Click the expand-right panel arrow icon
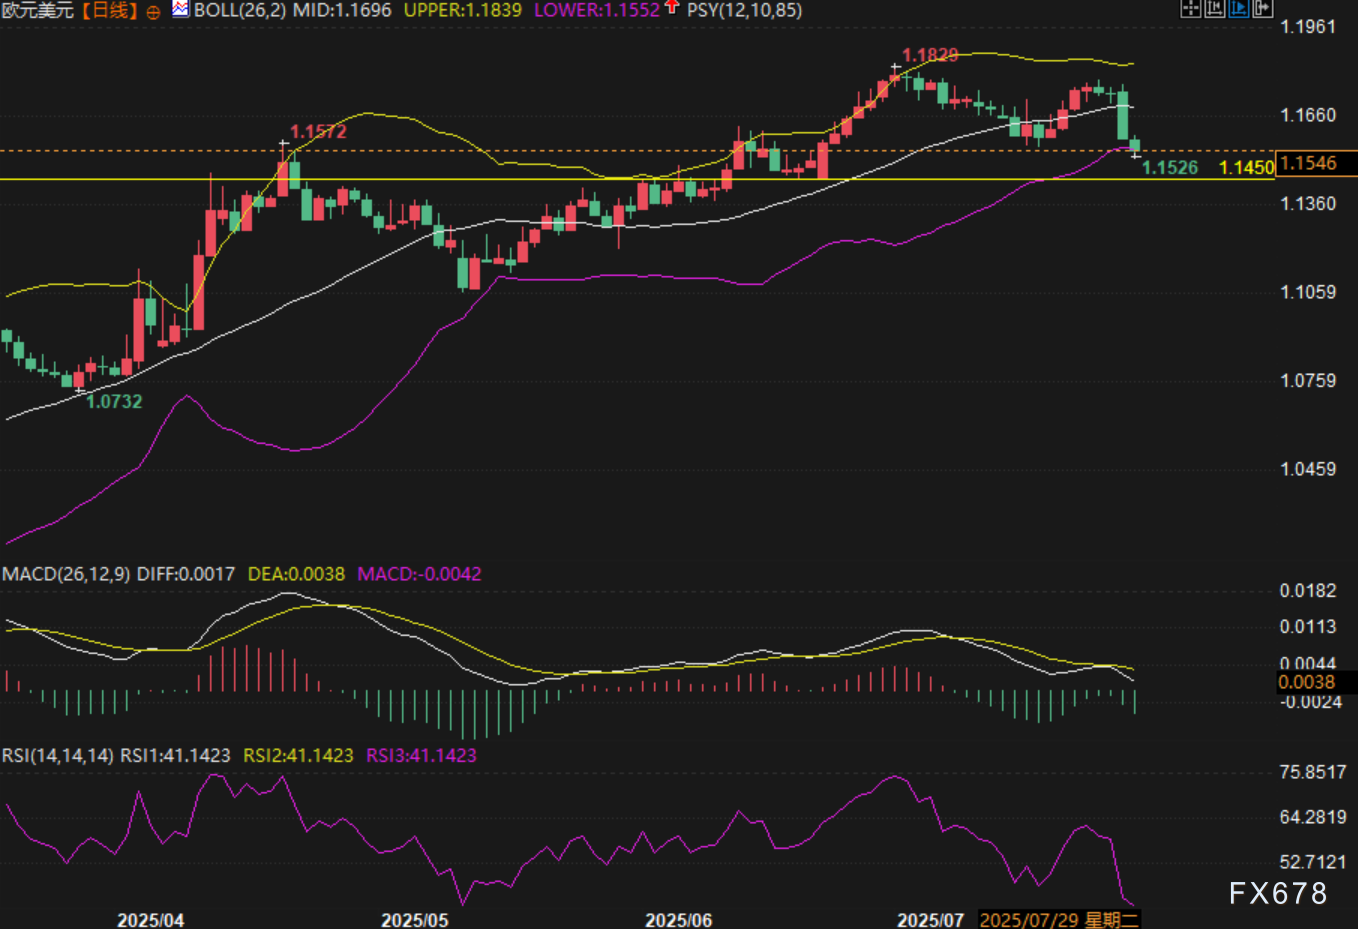This screenshot has height=929, width=1358. 1263,9
